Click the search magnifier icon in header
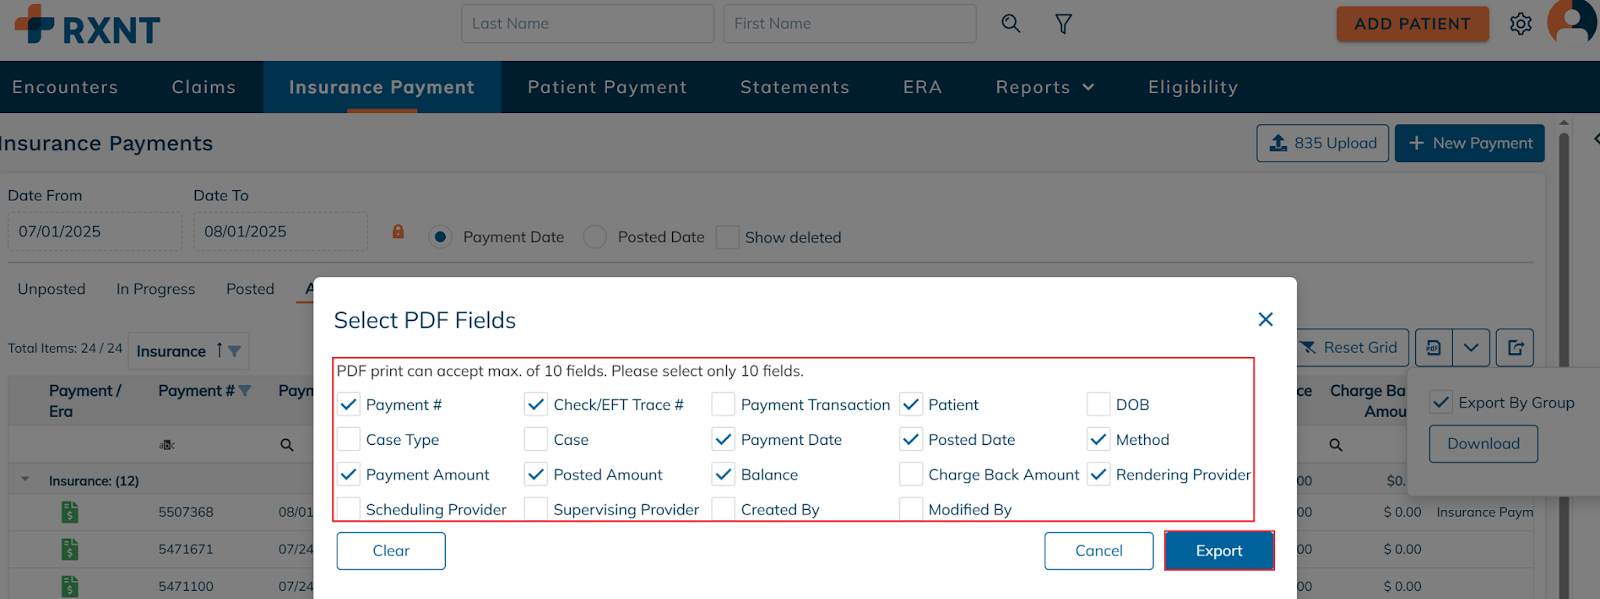The height and width of the screenshot is (599, 1600). [x=1011, y=23]
